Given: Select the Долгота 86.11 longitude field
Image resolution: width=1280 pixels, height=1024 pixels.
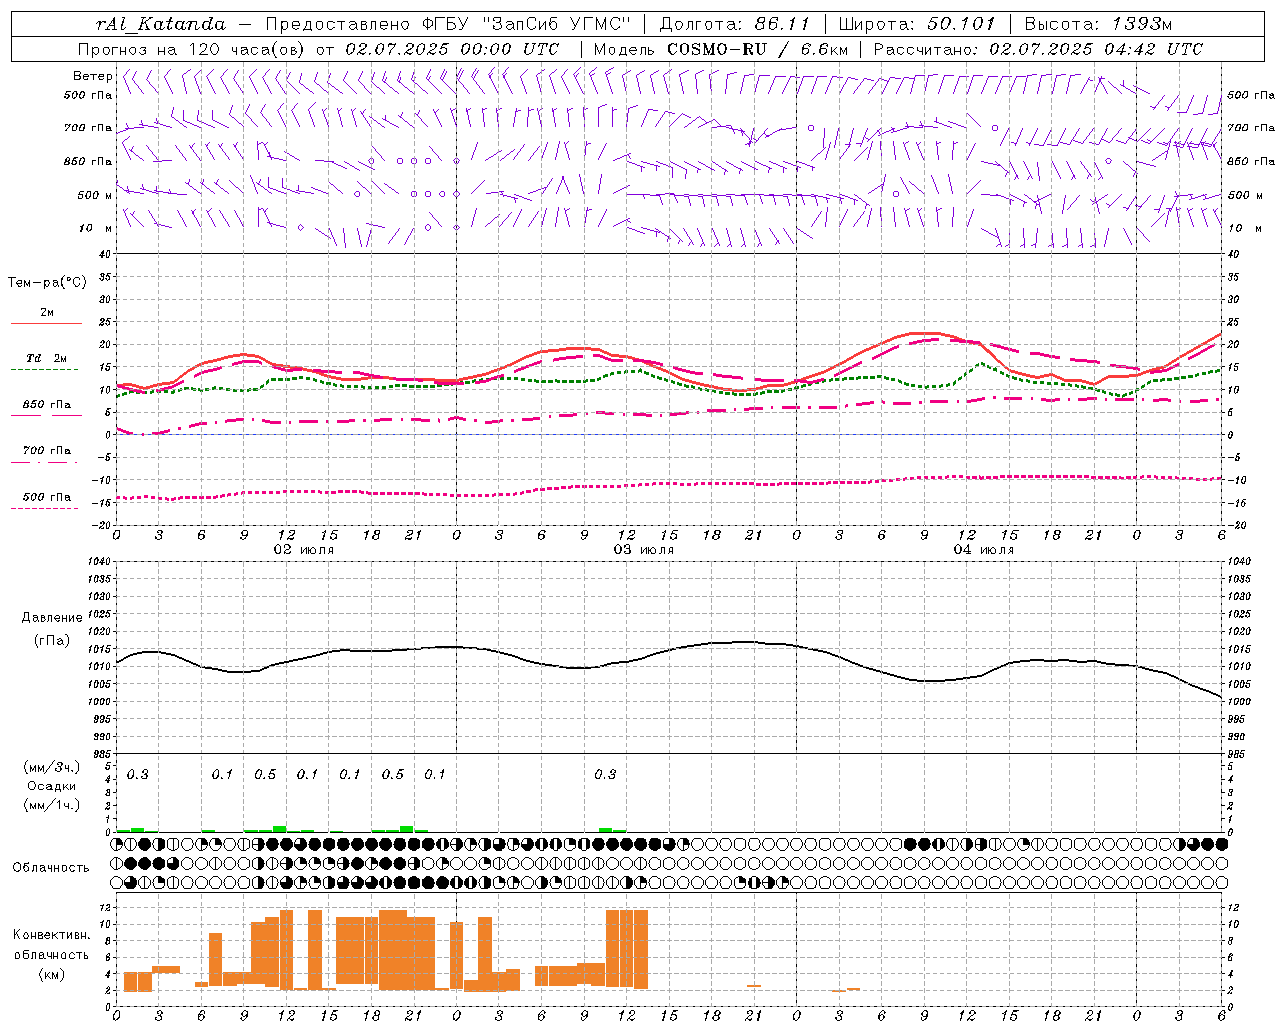Looking at the screenshot, I should click(741, 24).
